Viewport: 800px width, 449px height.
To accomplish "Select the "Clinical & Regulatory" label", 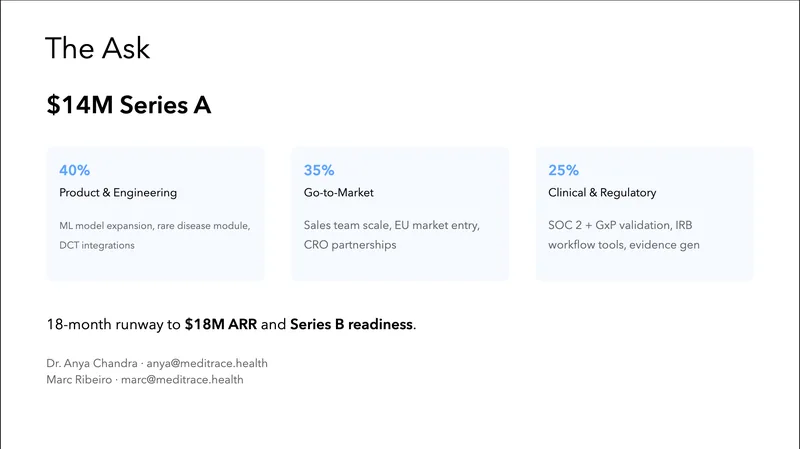I will tap(602, 193).
